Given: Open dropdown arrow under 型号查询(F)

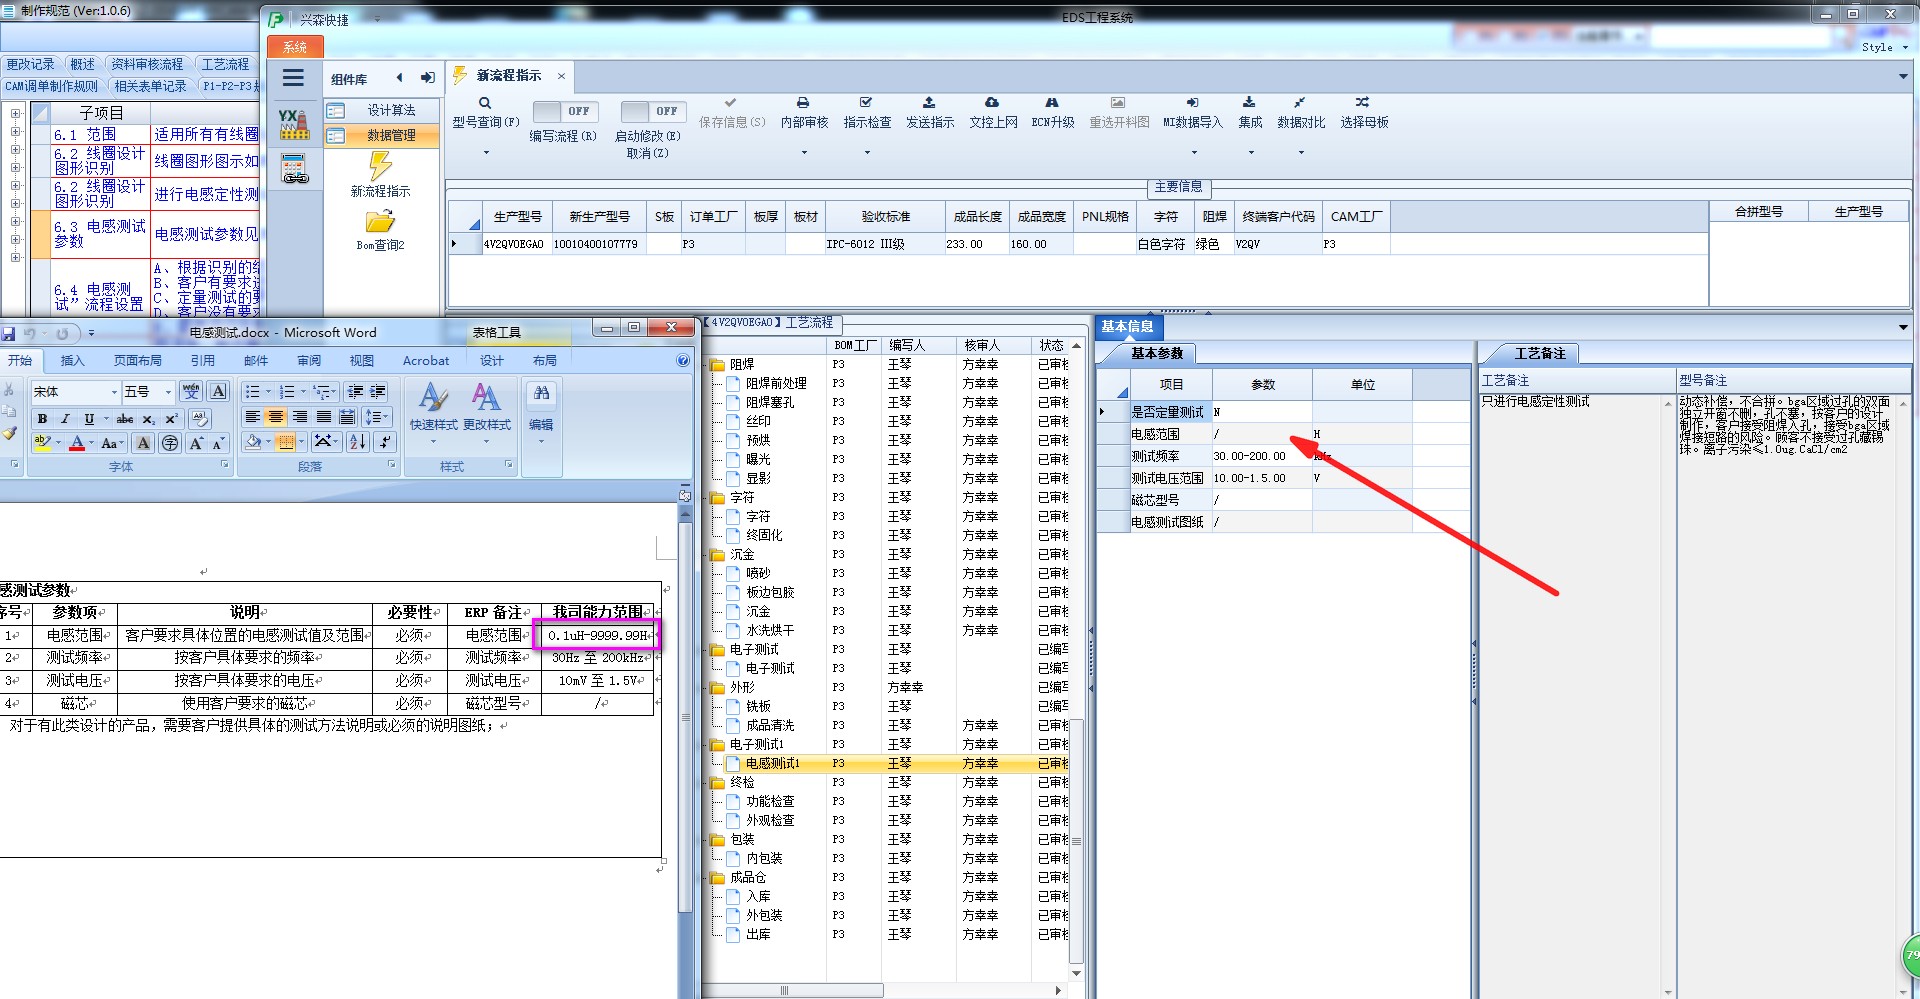Looking at the screenshot, I should (x=486, y=153).
